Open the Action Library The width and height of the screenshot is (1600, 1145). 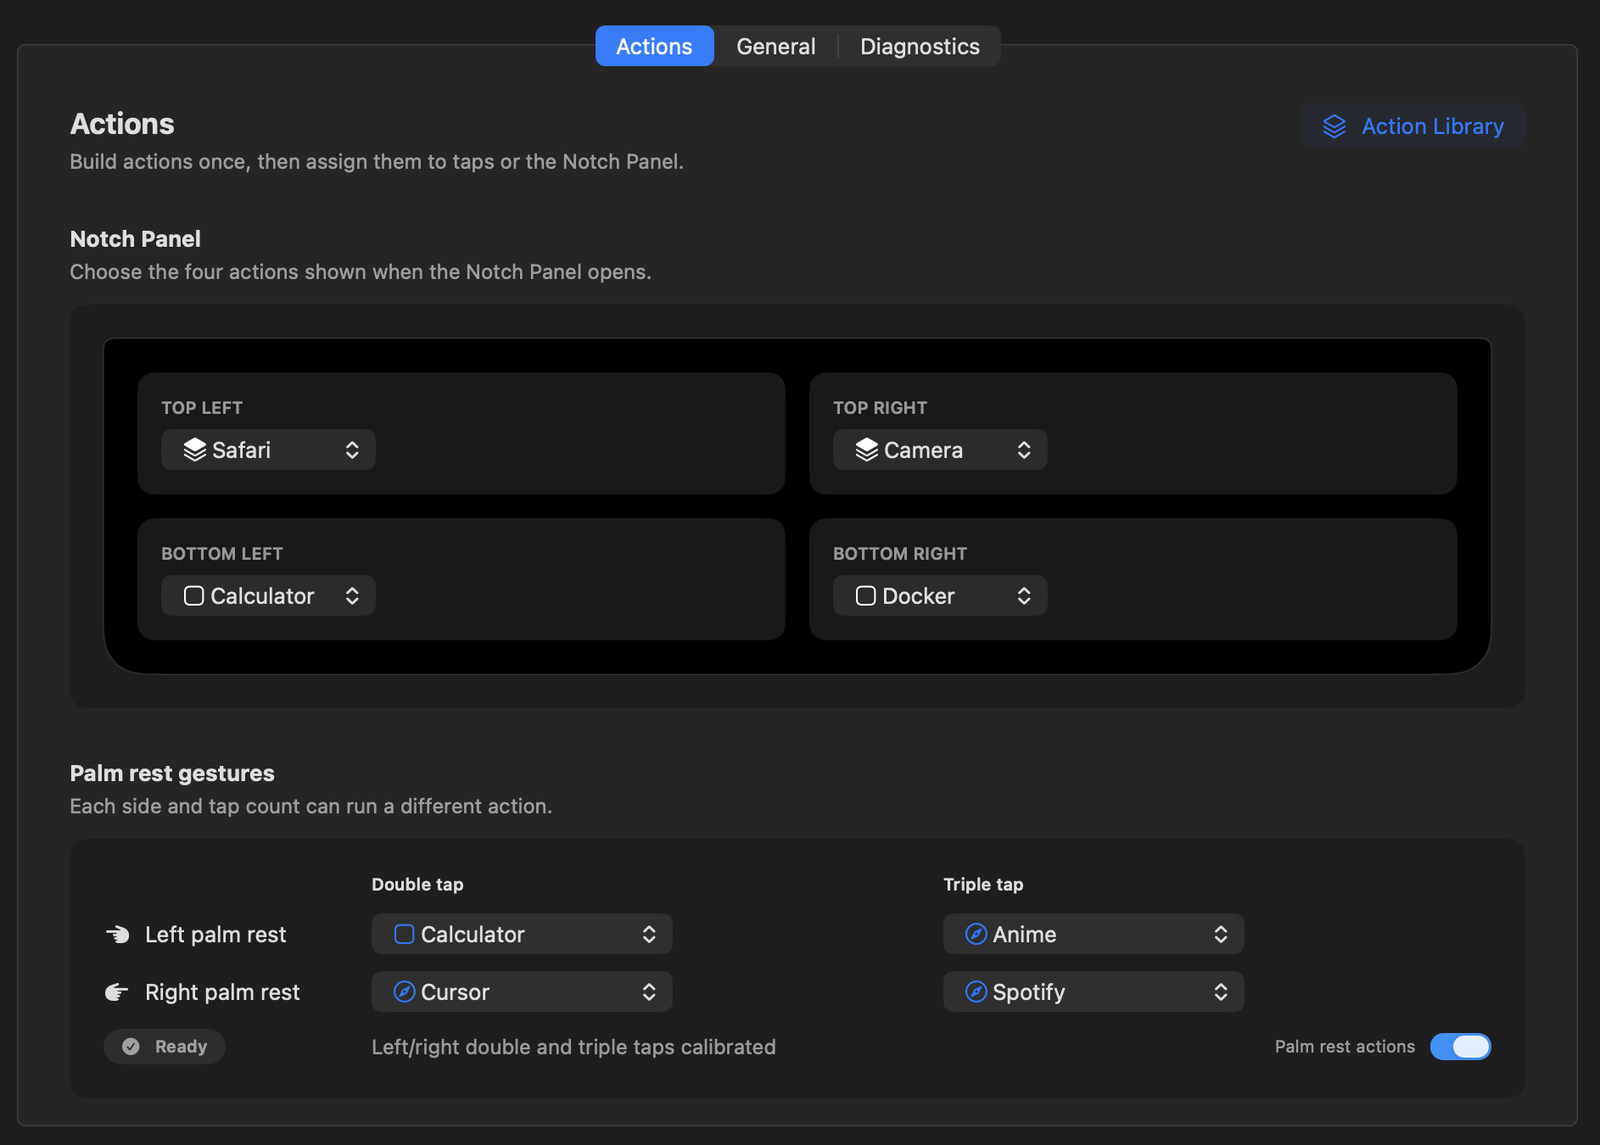tap(1412, 126)
